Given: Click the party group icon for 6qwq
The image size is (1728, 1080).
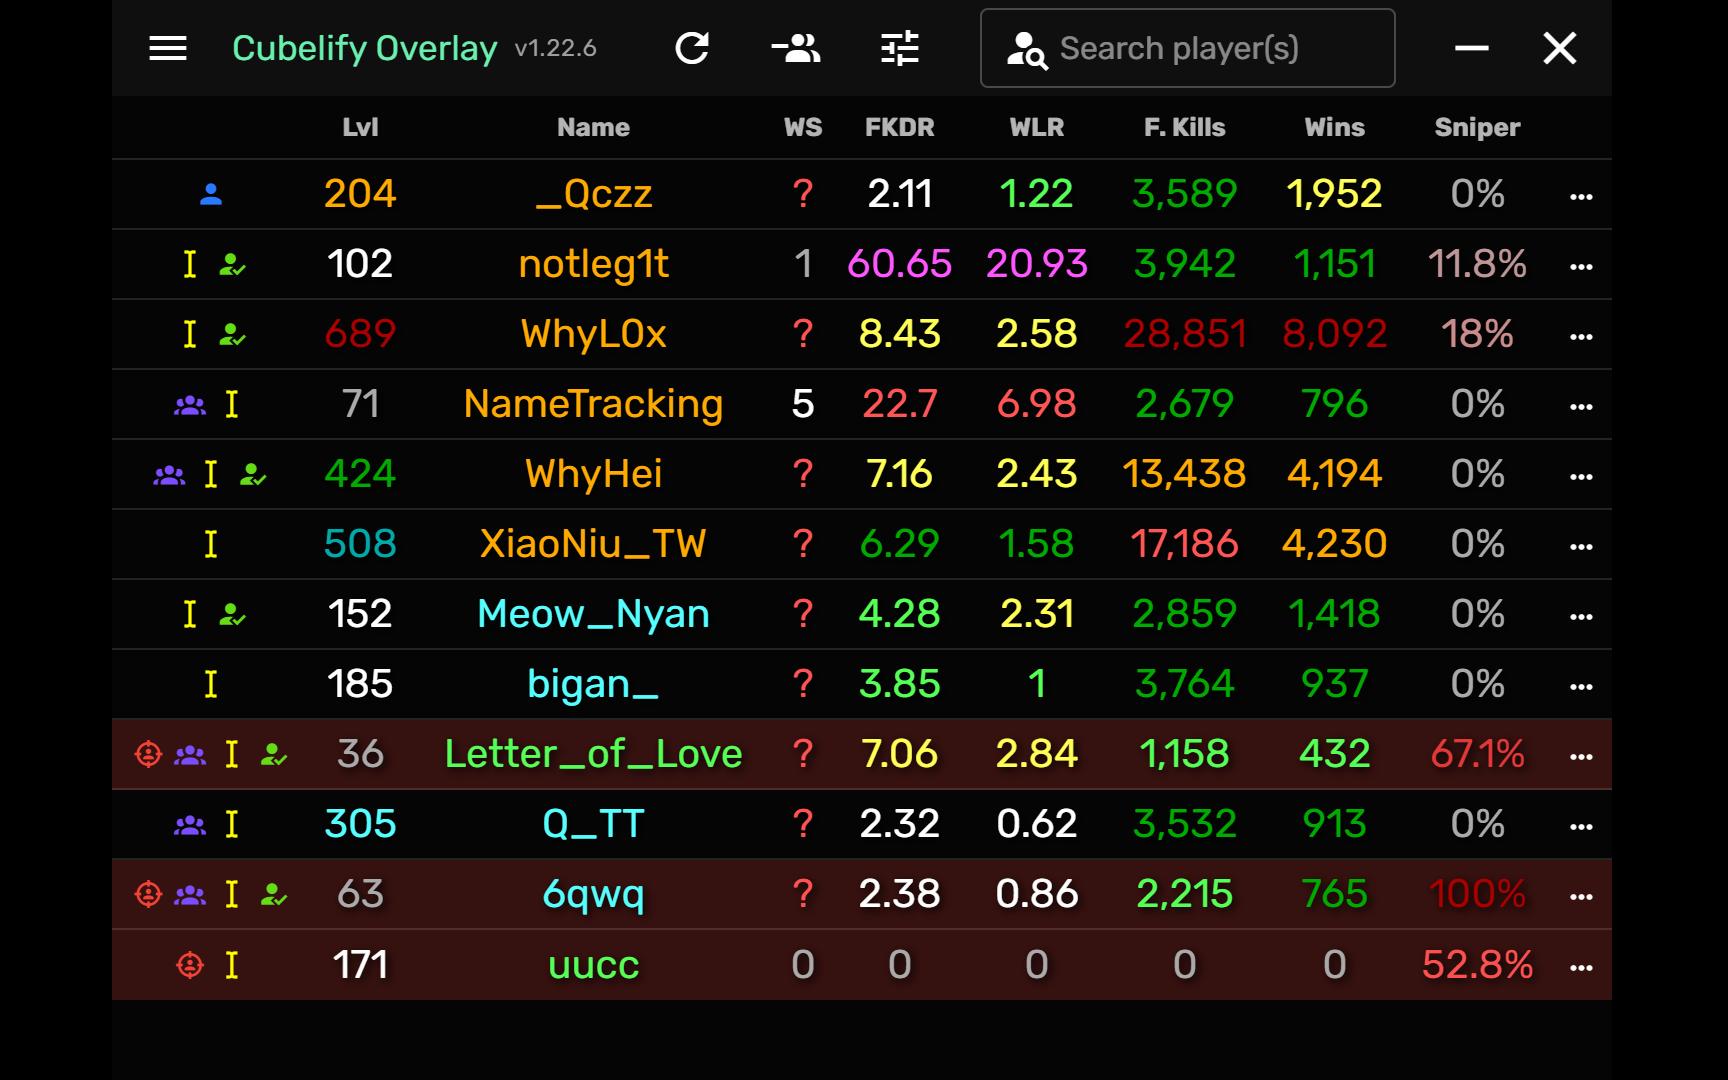Looking at the screenshot, I should pyautogui.click(x=190, y=895).
